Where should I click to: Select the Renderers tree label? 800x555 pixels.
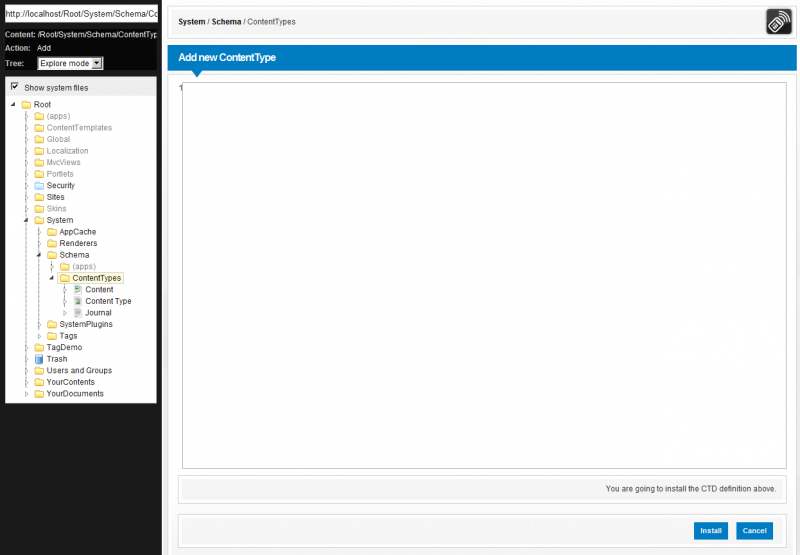[x=78, y=243]
